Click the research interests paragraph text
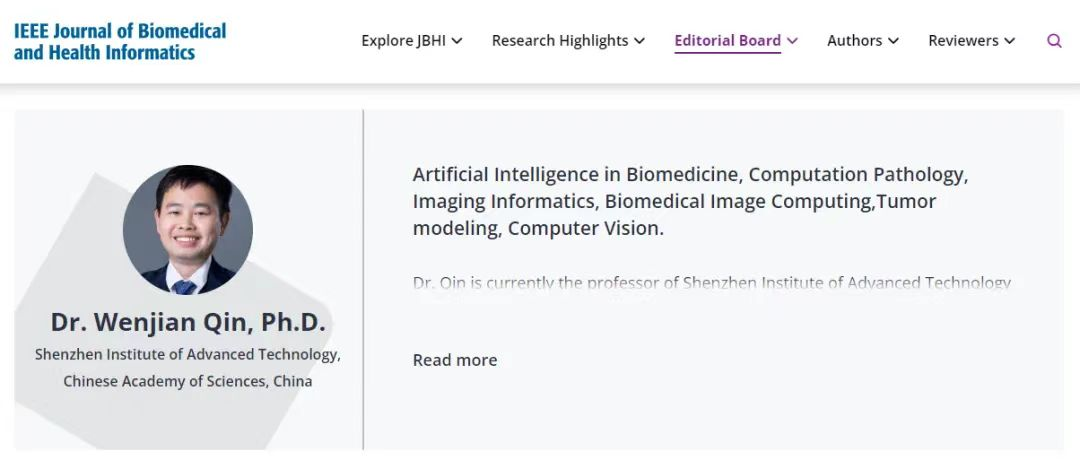 pyautogui.click(x=690, y=201)
